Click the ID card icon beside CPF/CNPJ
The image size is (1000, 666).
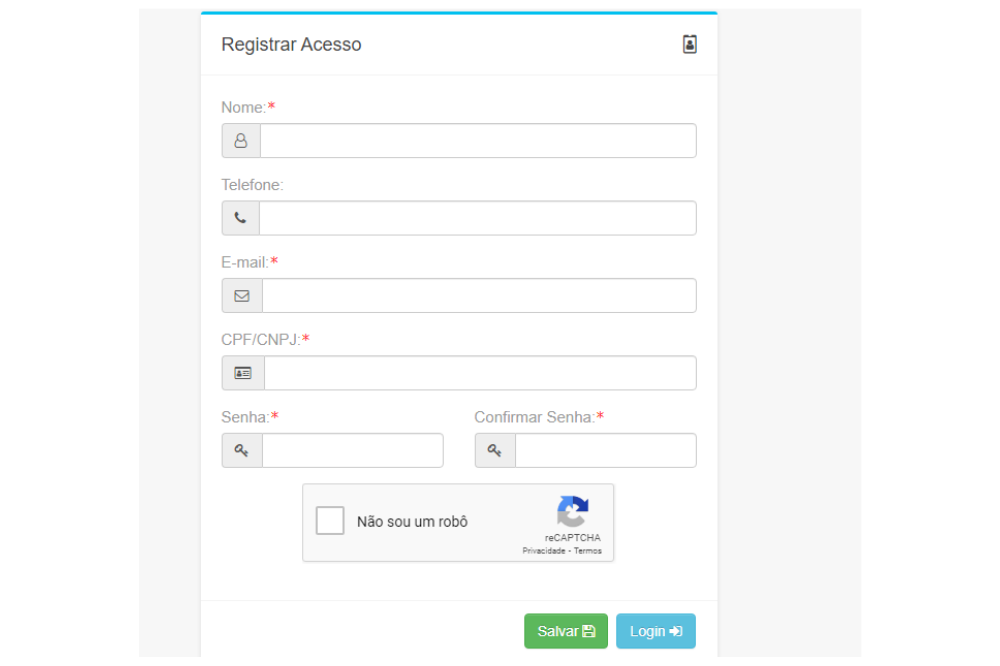(243, 373)
